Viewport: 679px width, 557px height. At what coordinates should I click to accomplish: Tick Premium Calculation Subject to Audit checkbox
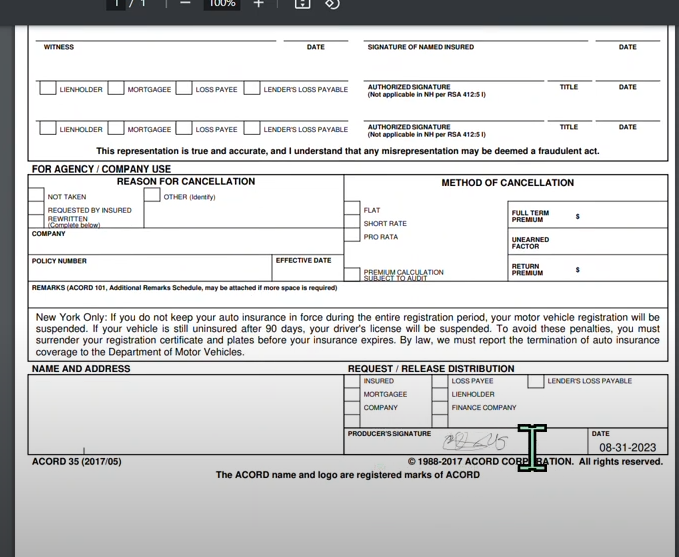pos(352,274)
